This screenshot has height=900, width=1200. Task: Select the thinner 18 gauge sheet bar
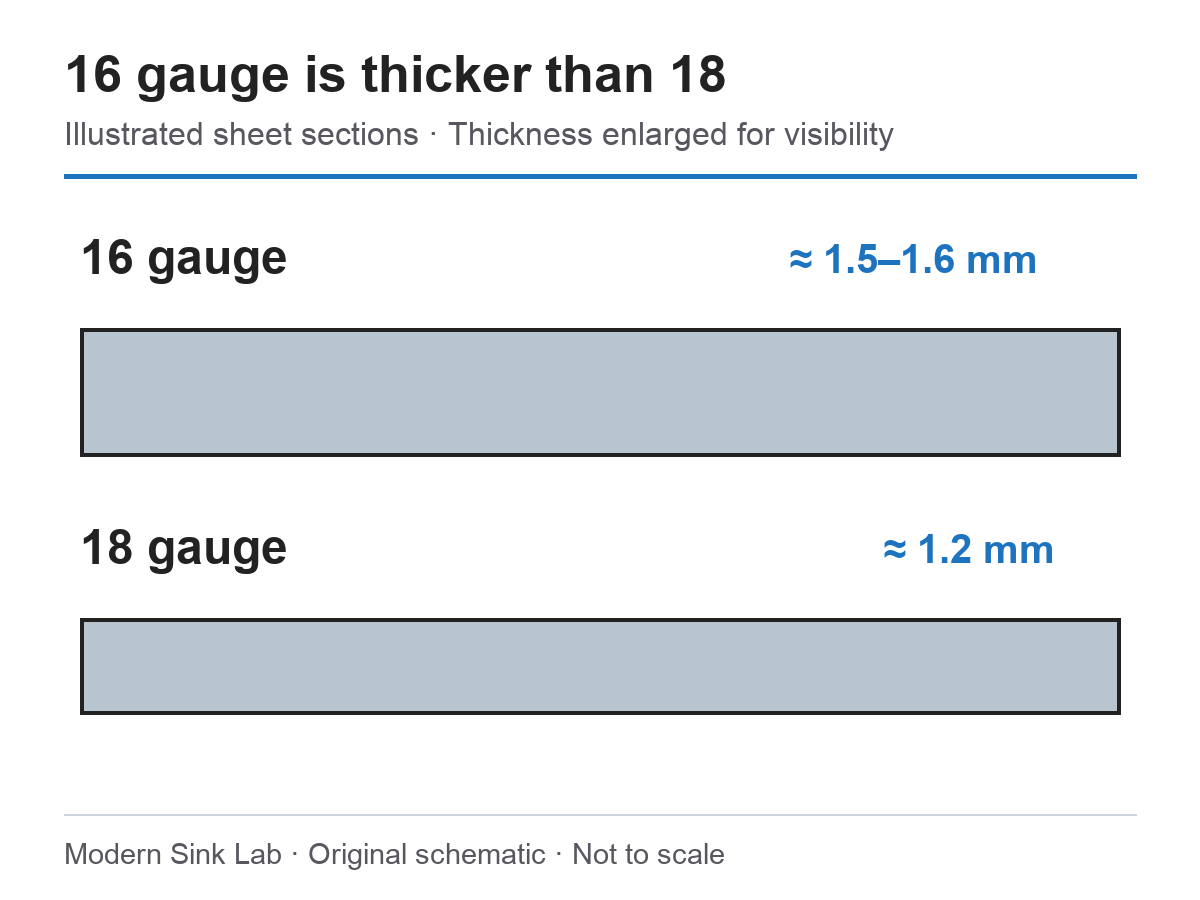(x=600, y=666)
